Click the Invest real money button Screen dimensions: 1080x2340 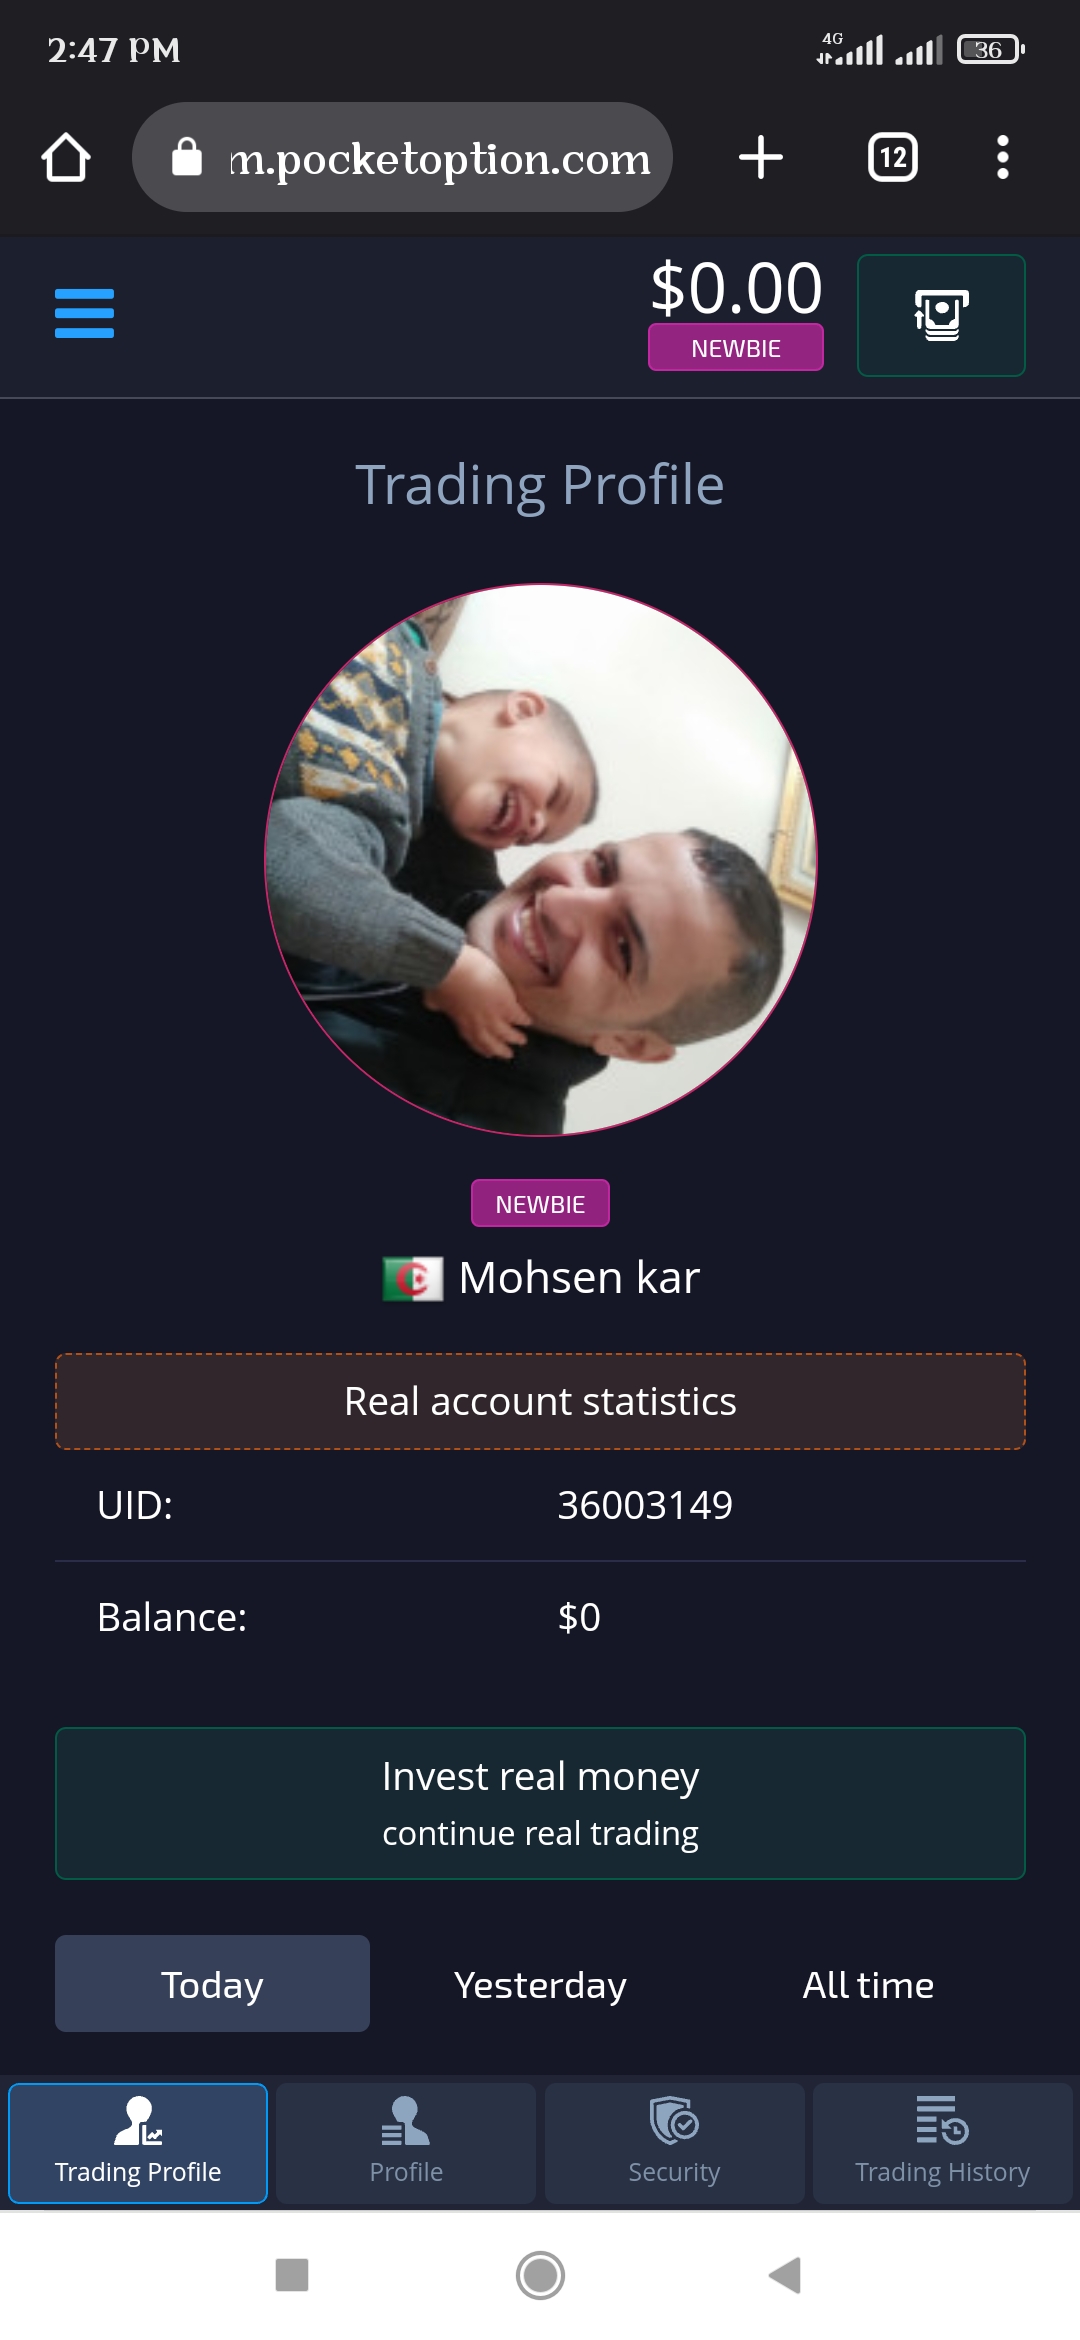[x=540, y=1803]
